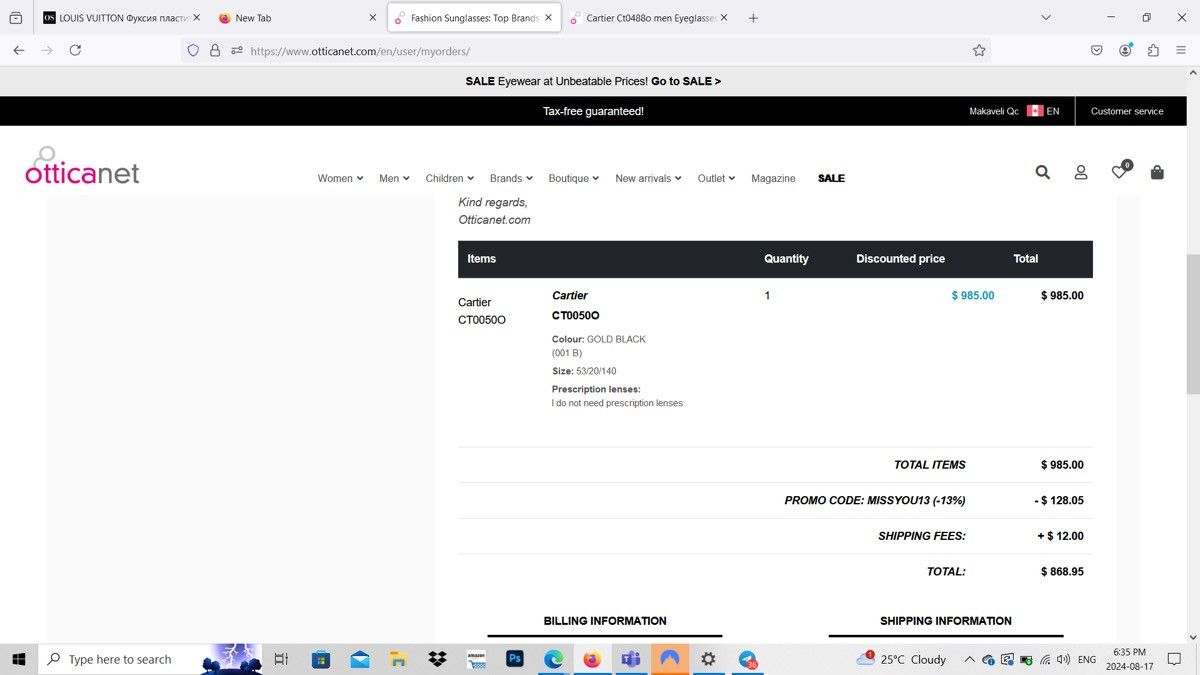Click the BILLING INFORMATION heading
The height and width of the screenshot is (675, 1200).
click(605, 621)
